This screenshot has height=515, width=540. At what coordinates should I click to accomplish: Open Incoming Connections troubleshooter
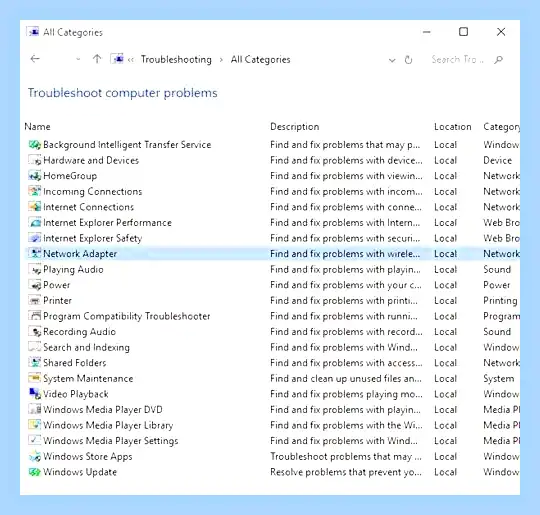[93, 192]
